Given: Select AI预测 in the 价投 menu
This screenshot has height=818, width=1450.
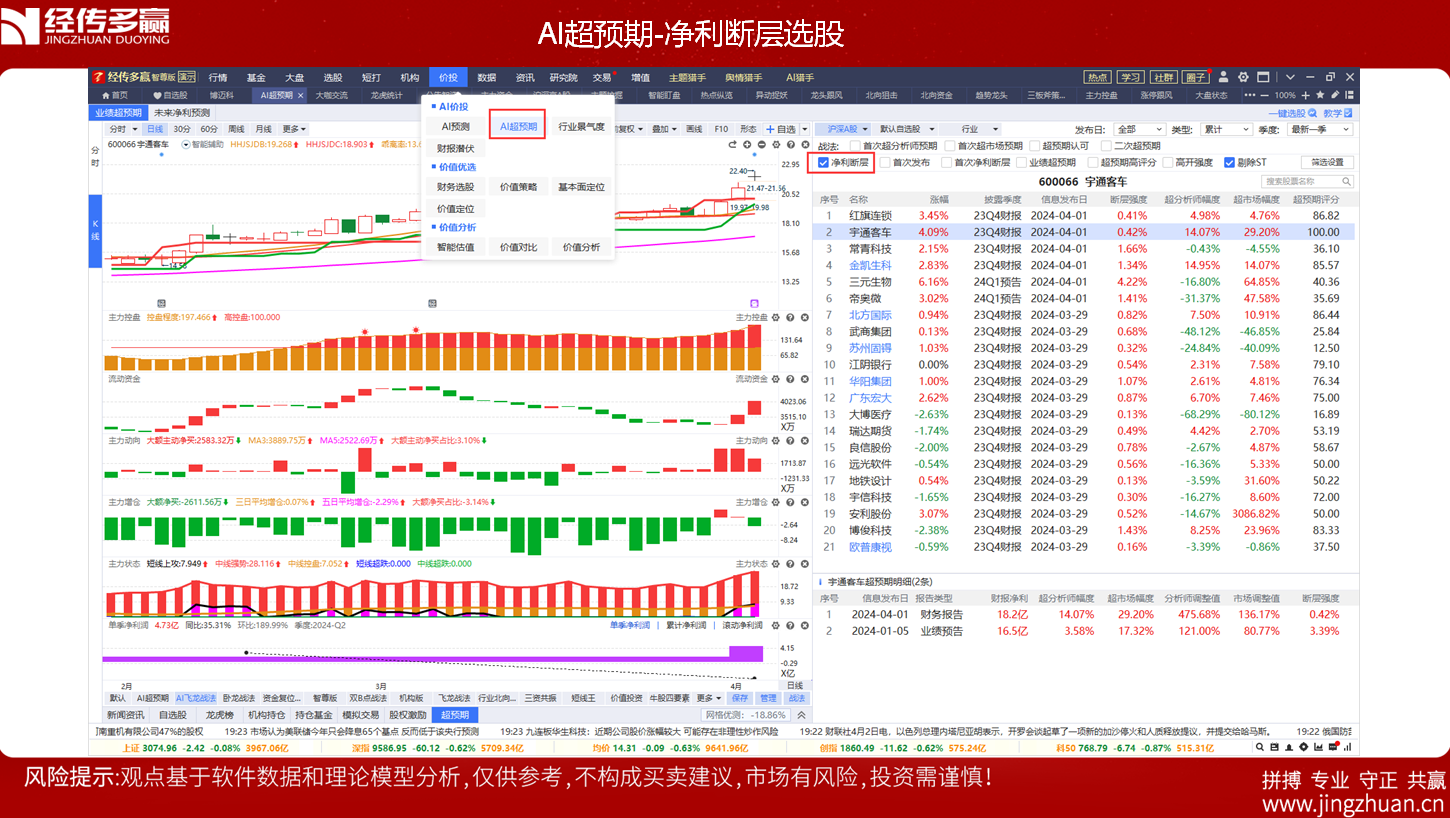Looking at the screenshot, I should point(455,127).
